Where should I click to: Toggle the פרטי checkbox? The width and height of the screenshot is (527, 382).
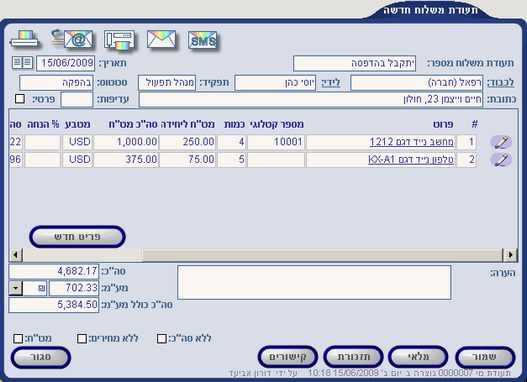coord(20,99)
